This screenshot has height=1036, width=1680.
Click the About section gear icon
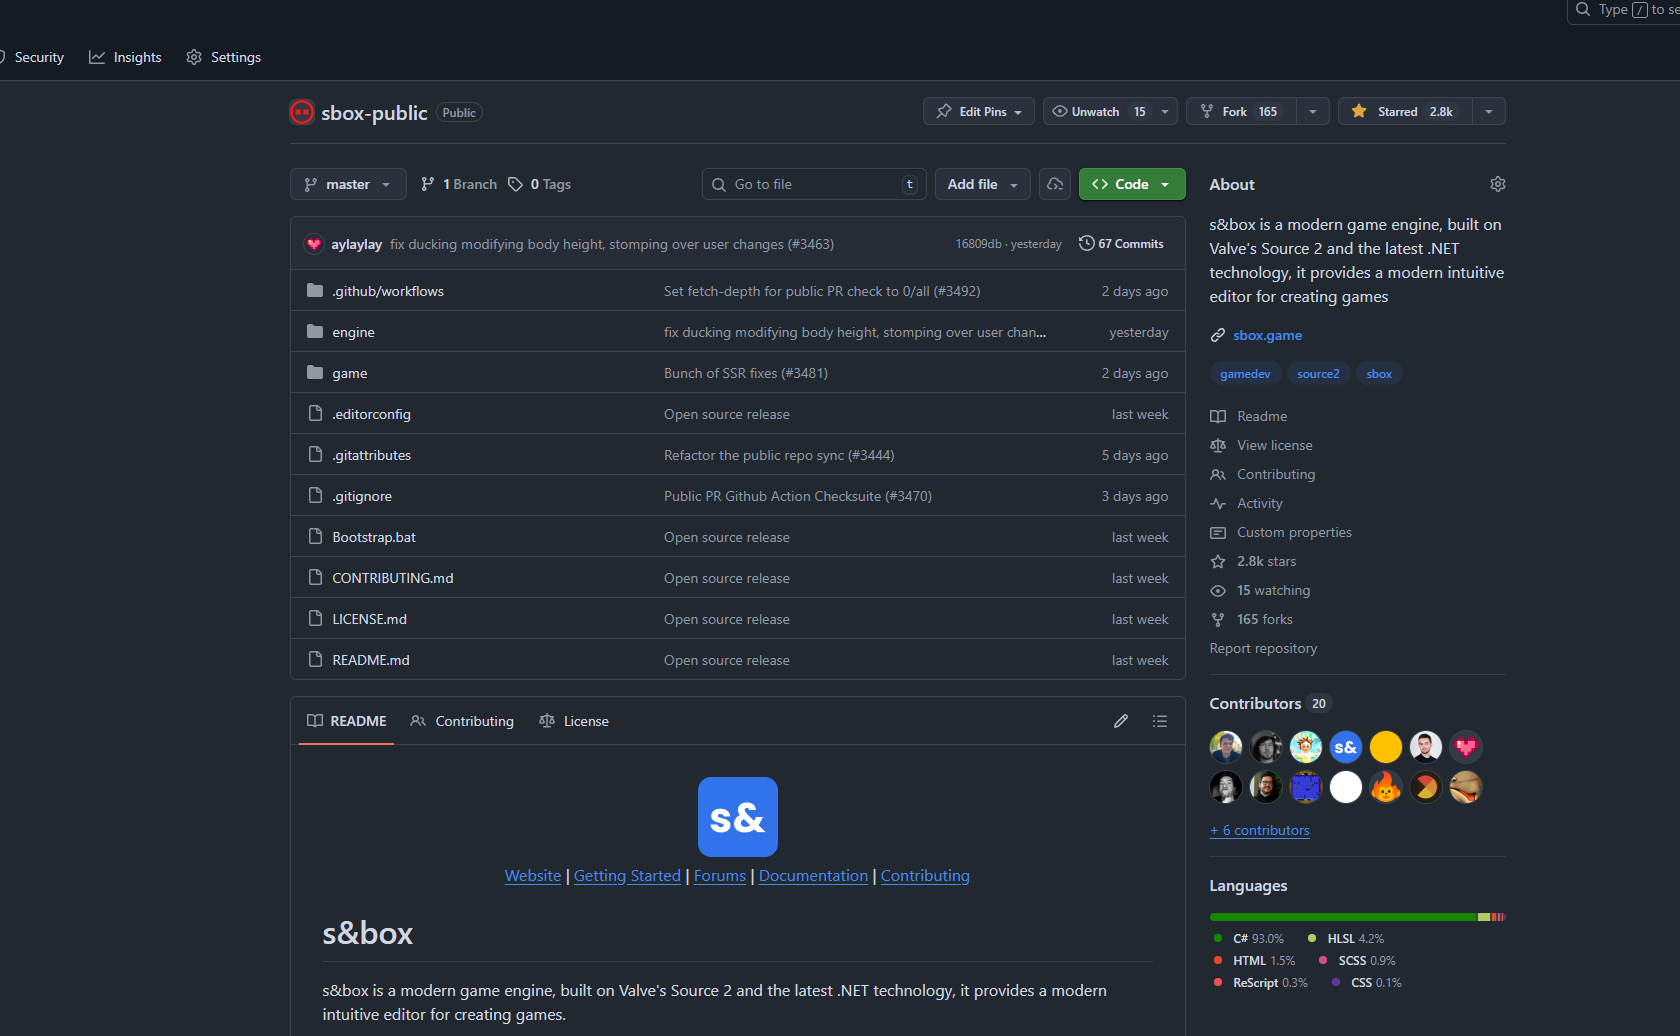[x=1497, y=184]
